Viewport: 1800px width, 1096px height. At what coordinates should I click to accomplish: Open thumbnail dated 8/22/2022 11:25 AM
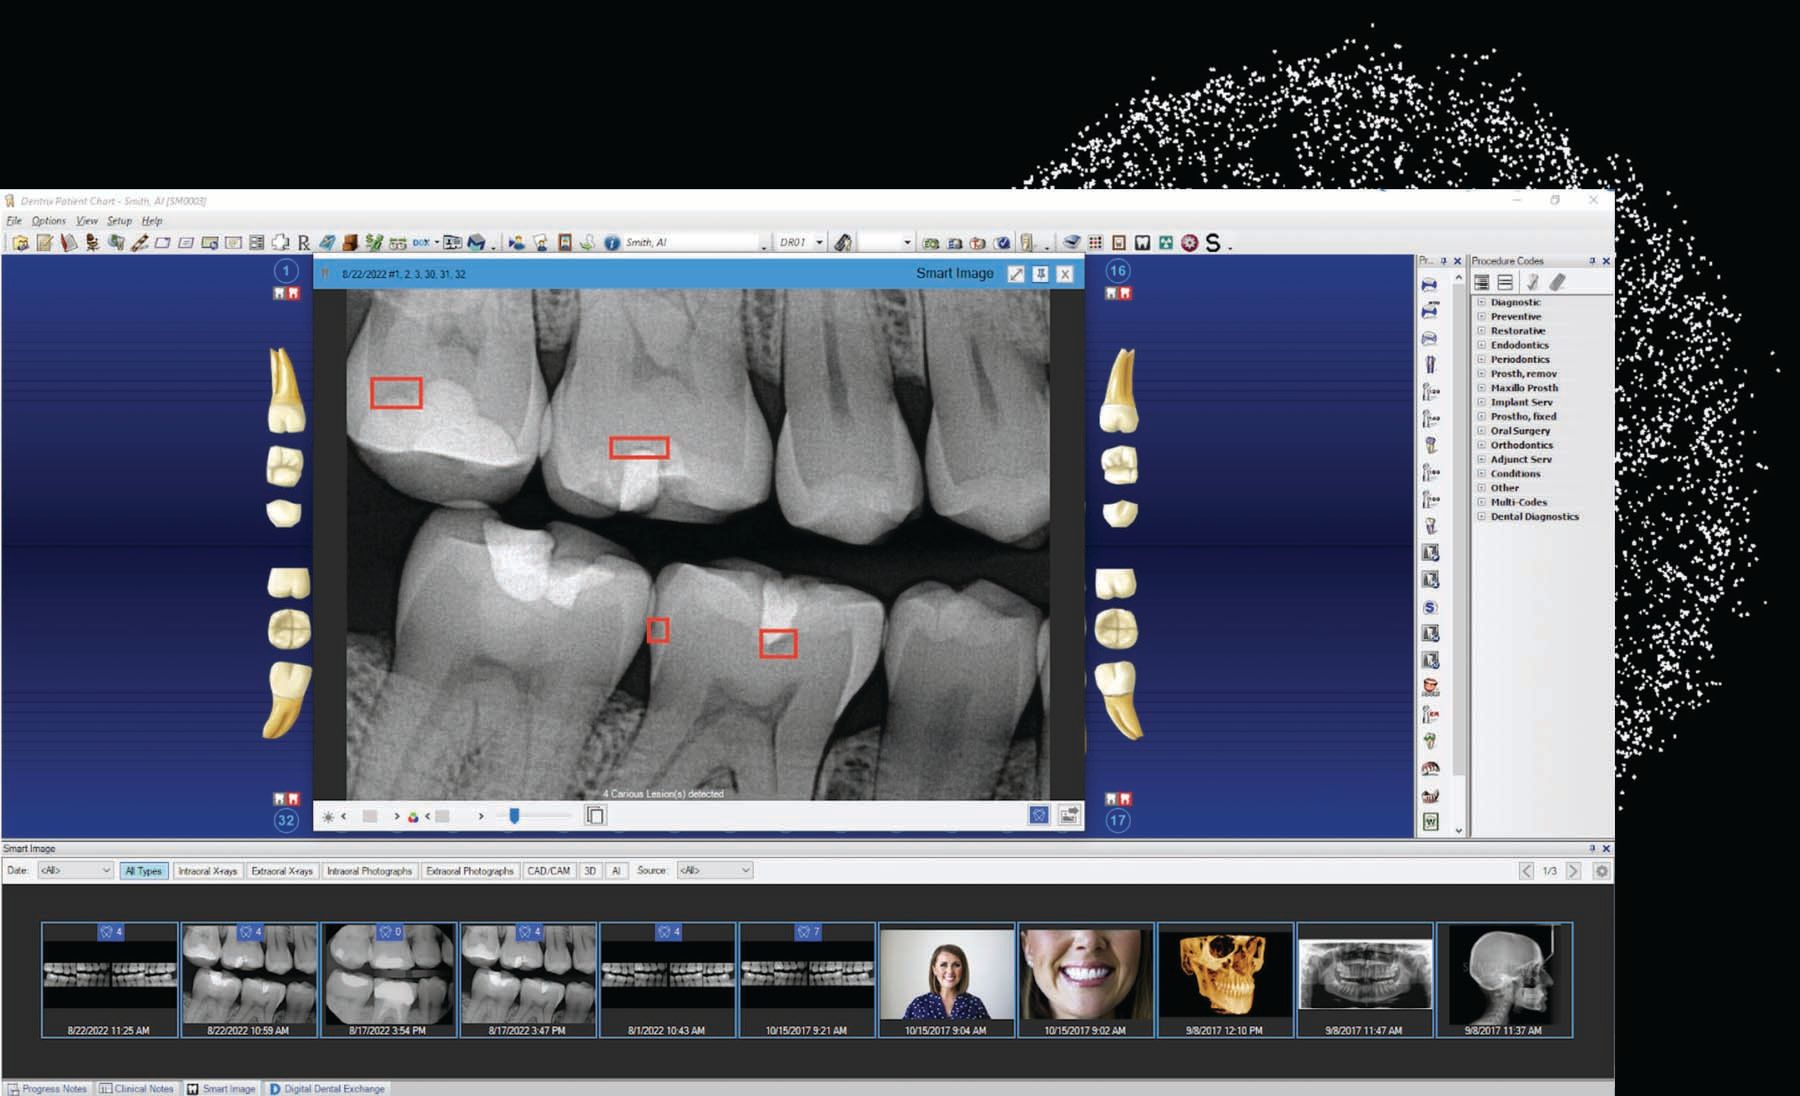[x=109, y=980]
